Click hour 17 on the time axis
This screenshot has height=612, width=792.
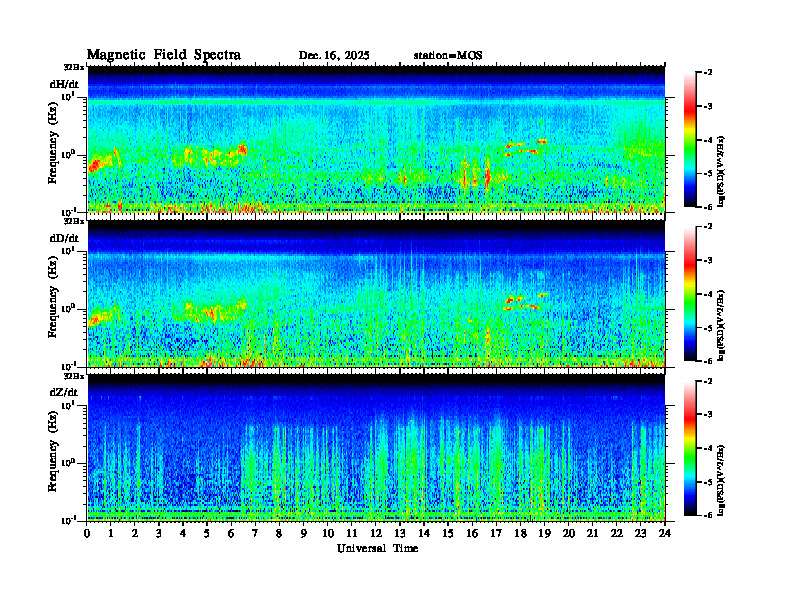coord(496,533)
